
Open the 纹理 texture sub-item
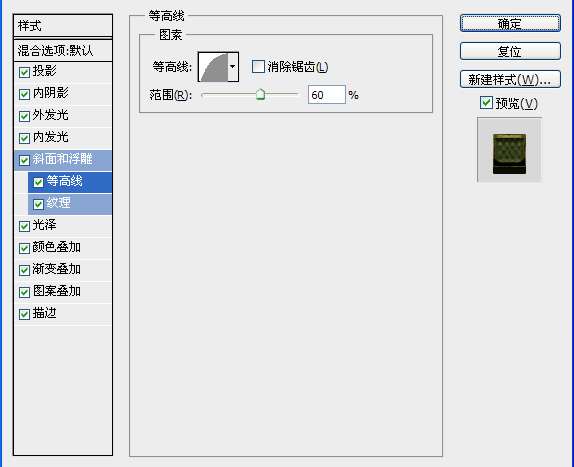point(70,204)
